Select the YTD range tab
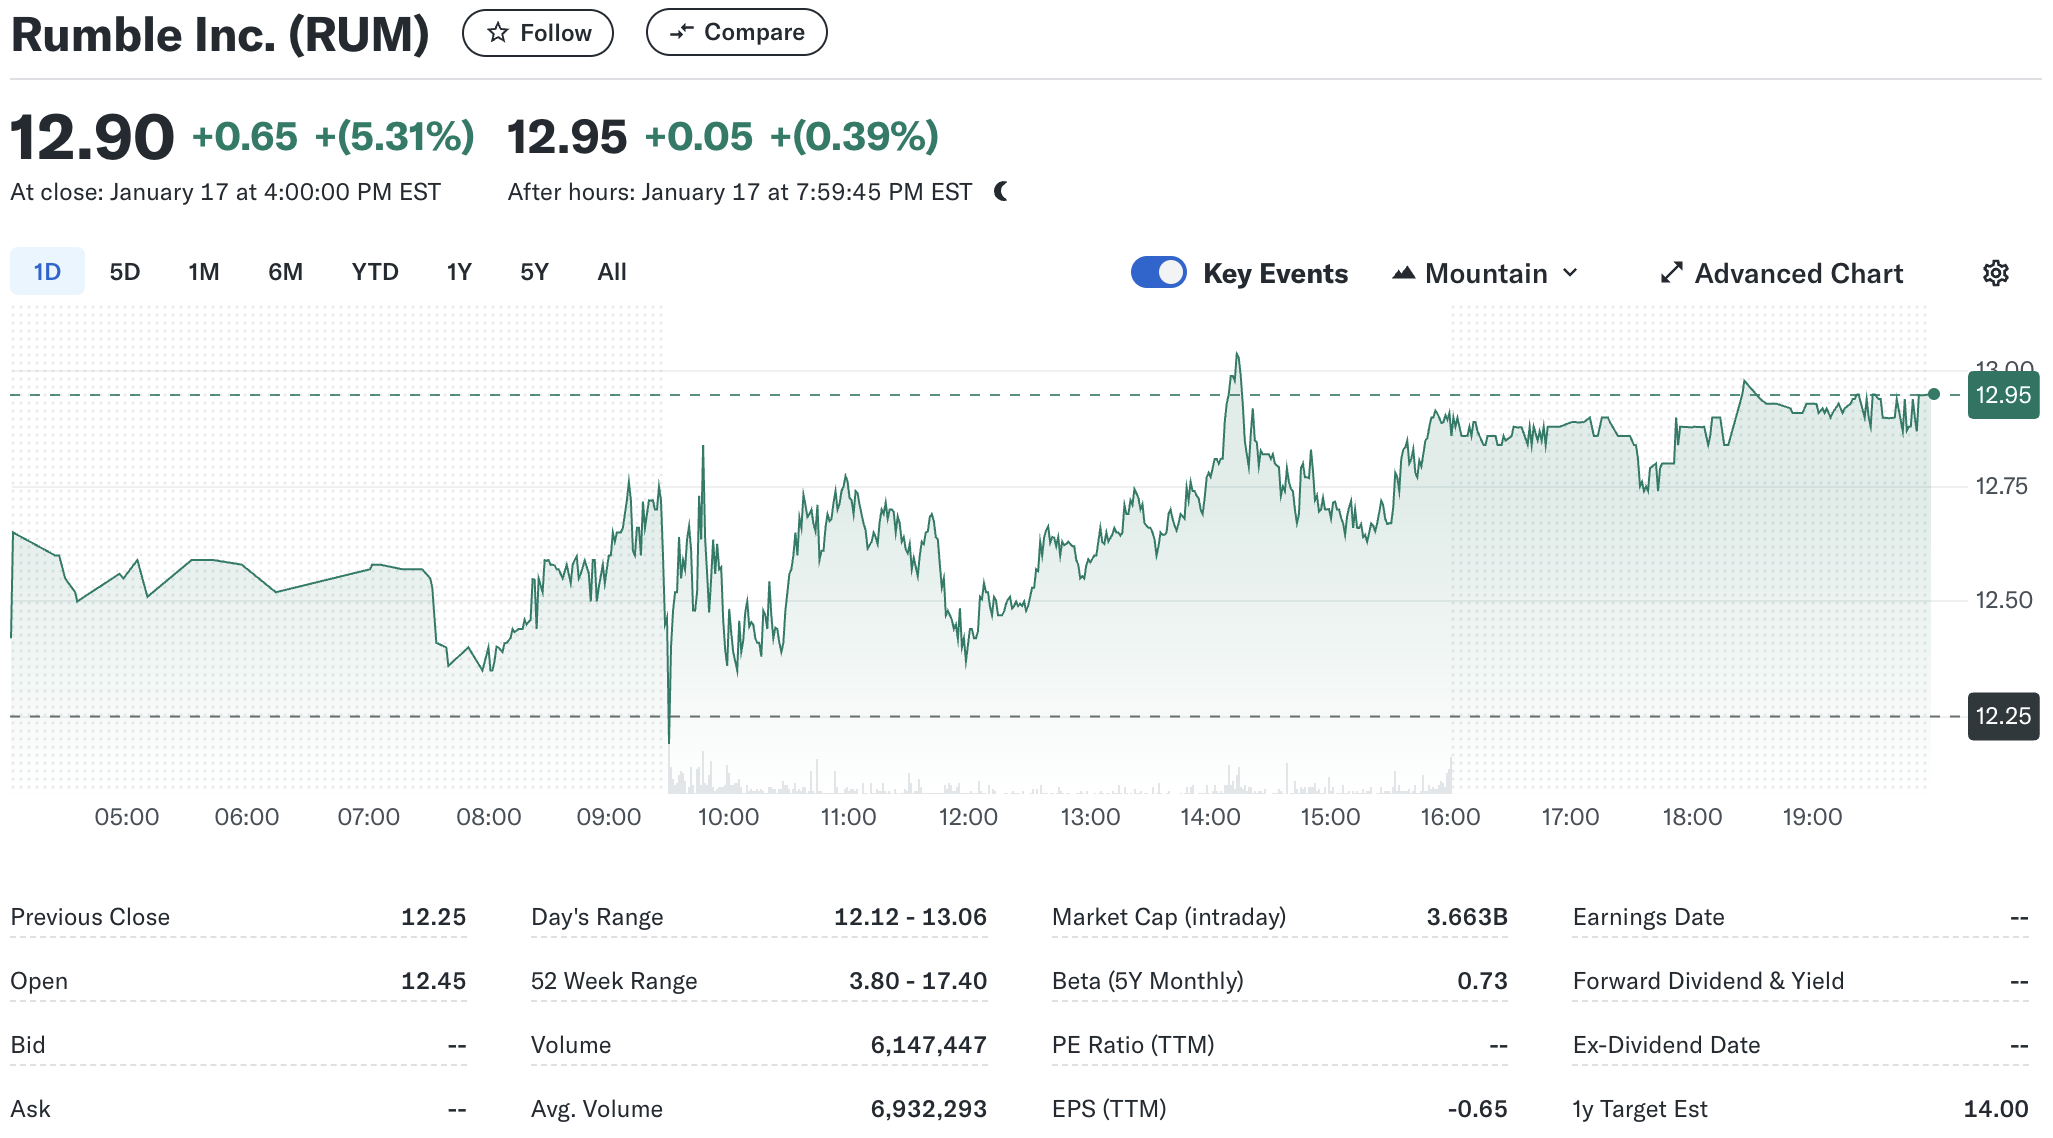 point(375,272)
